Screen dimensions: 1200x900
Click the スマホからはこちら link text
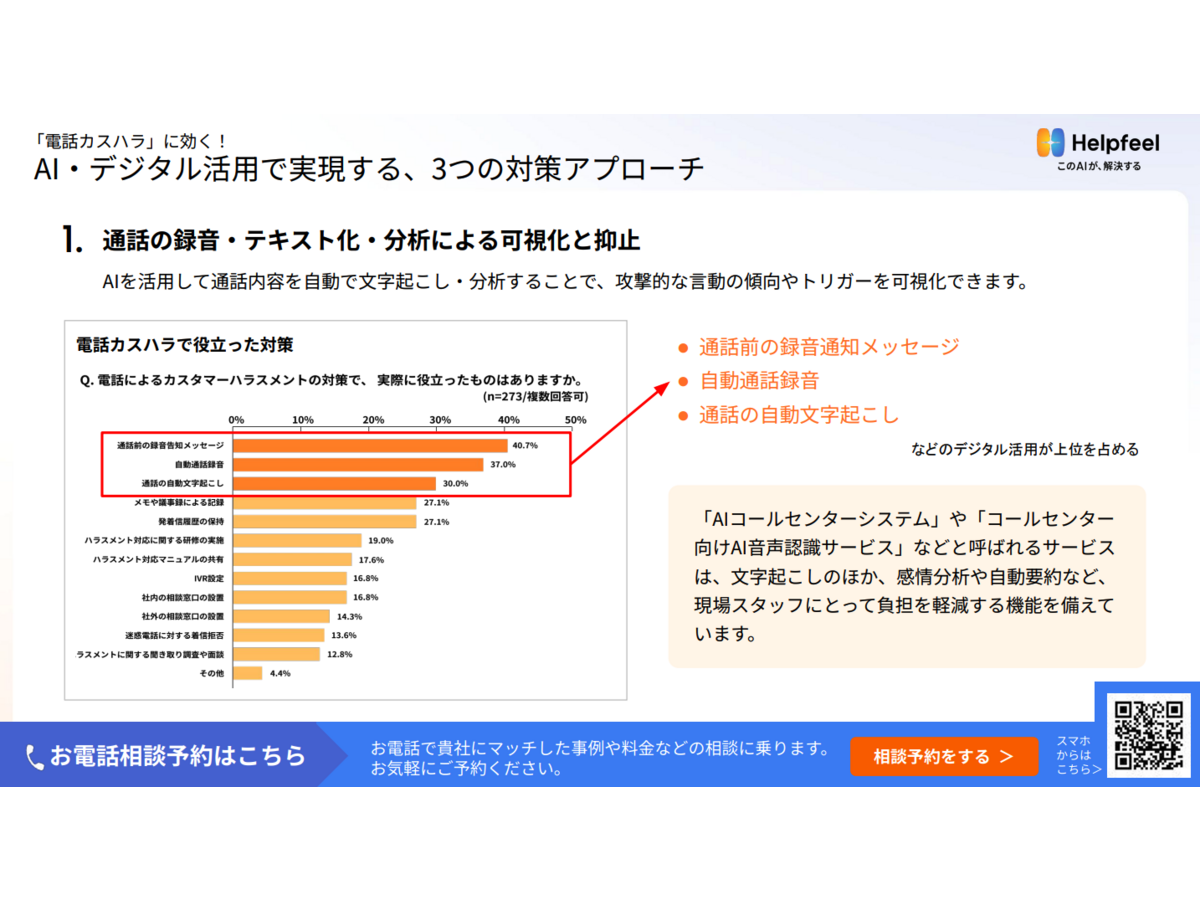(1077, 755)
